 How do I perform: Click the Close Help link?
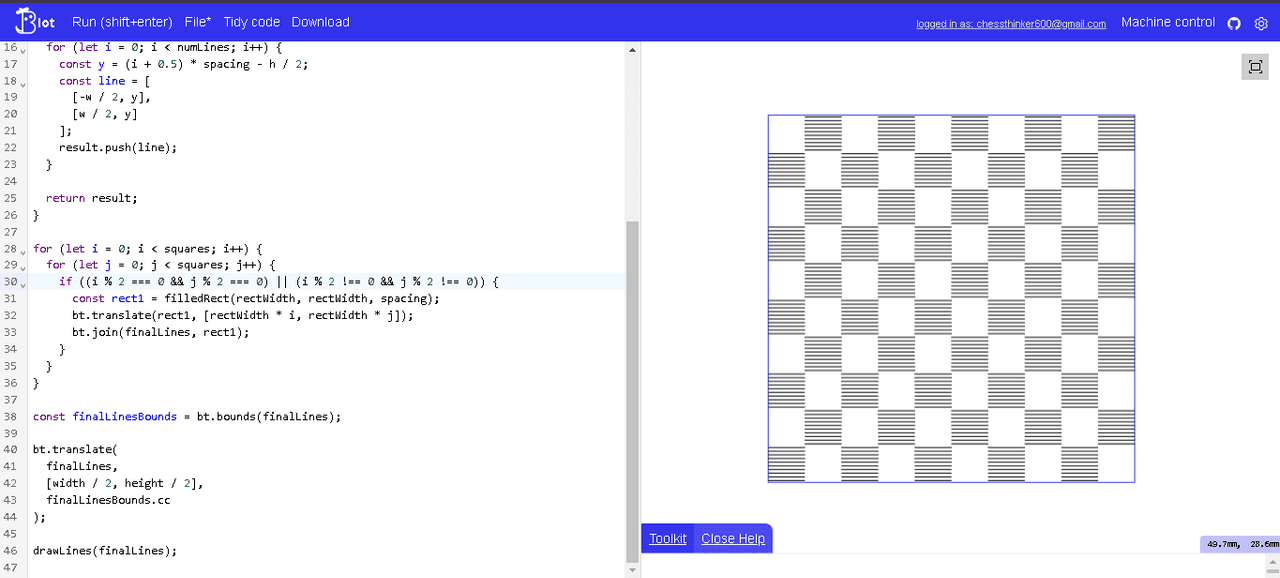pyautogui.click(x=733, y=538)
